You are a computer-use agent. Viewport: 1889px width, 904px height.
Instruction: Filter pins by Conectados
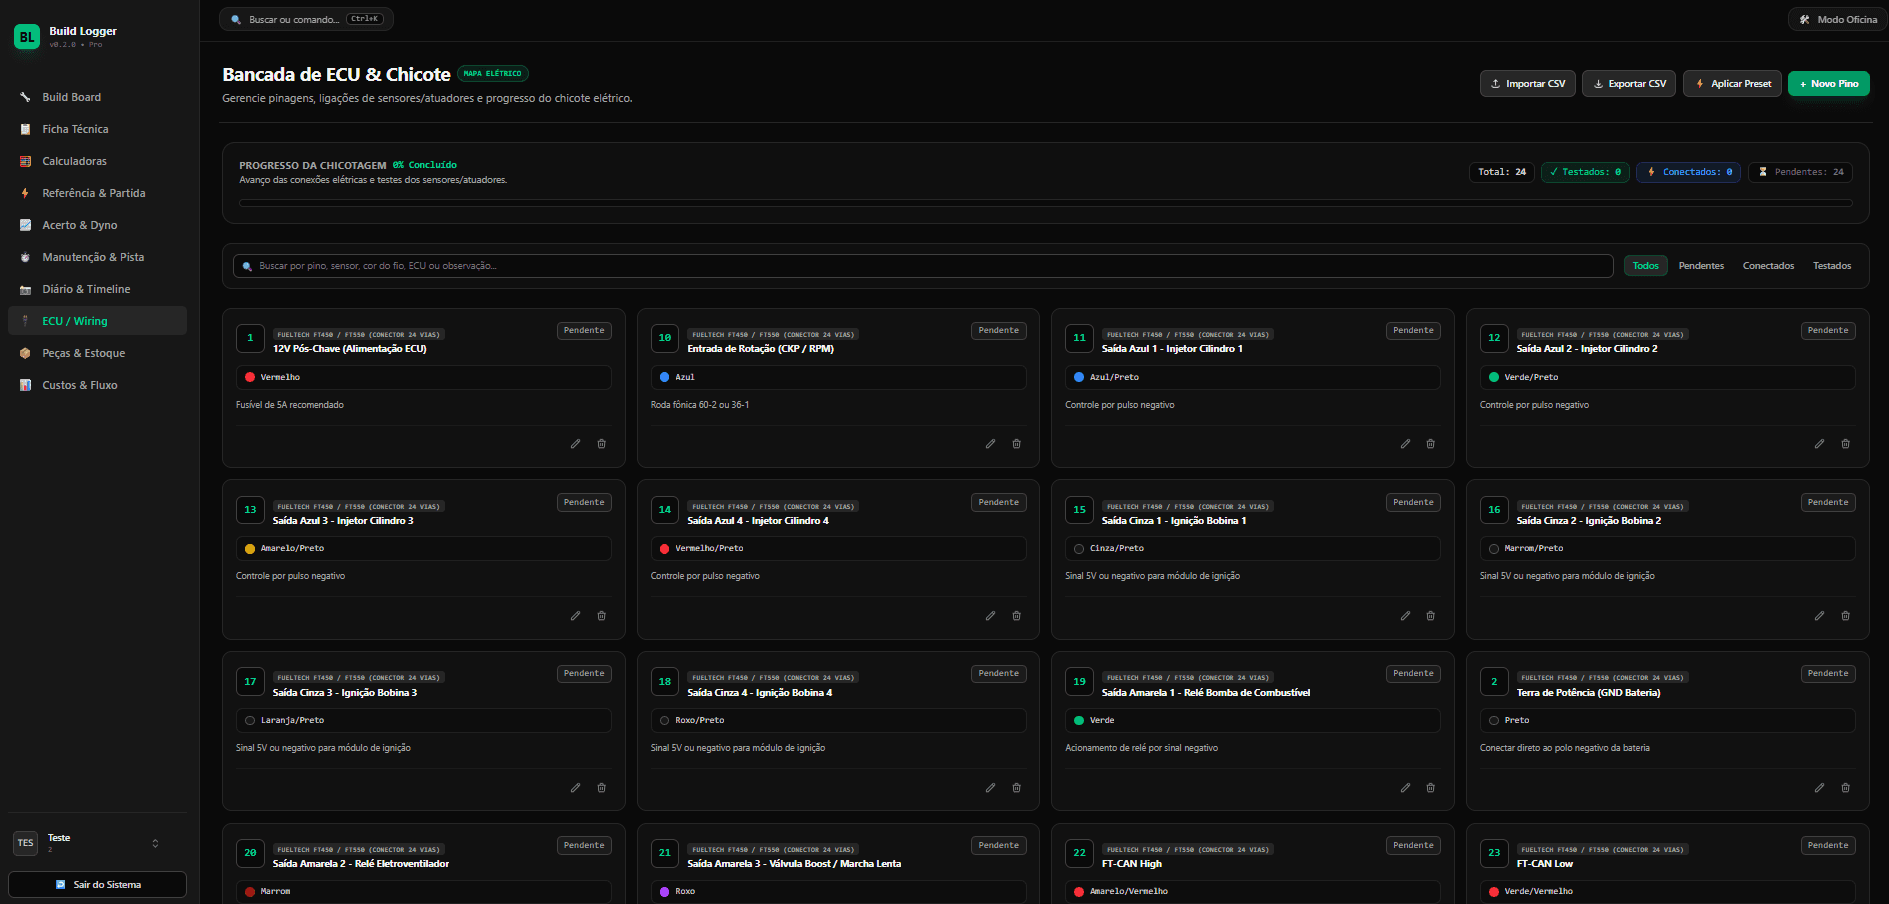[1768, 266]
